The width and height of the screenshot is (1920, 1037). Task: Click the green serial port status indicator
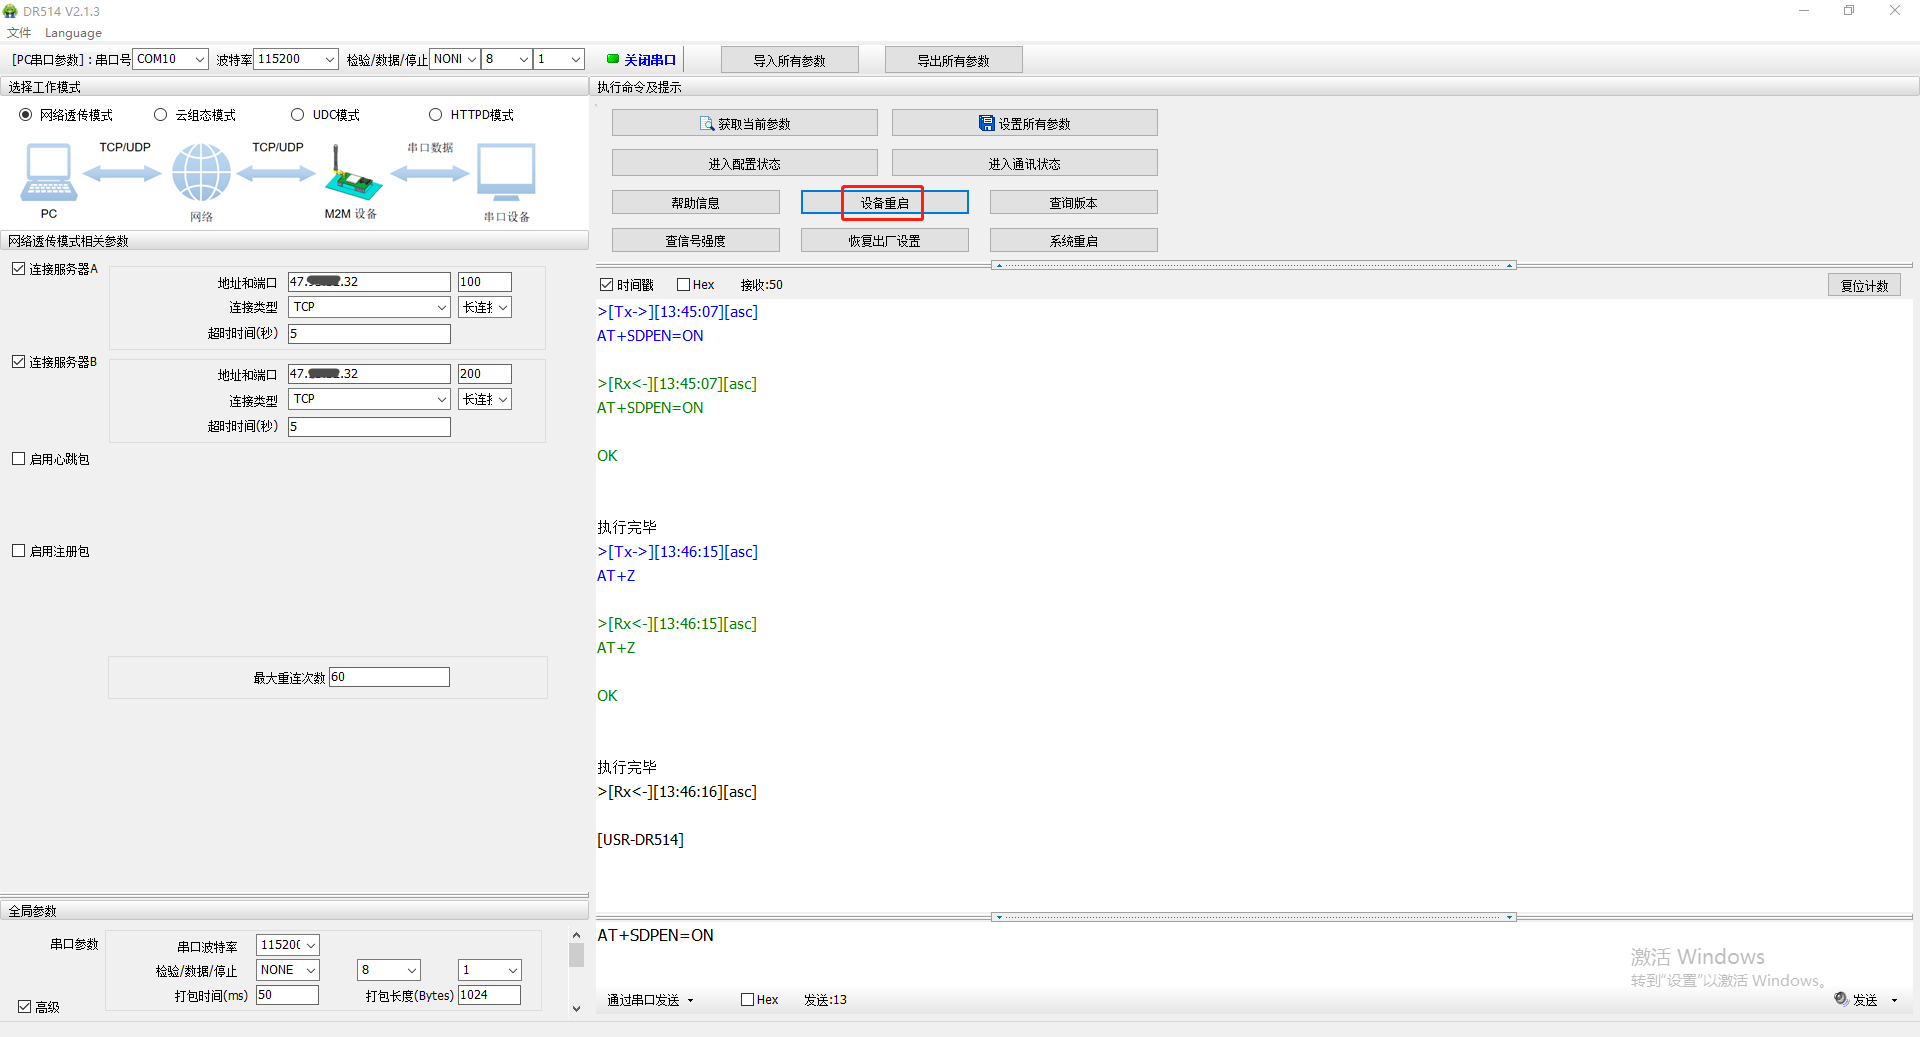(x=612, y=59)
